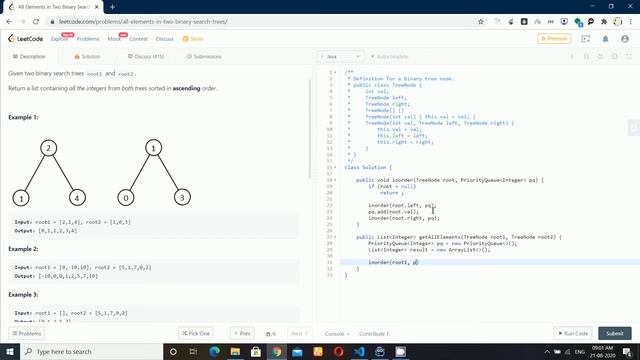Collapse getAllElements fold arrow at line 27
This screenshot has width=640, height=360.
coord(336,237)
